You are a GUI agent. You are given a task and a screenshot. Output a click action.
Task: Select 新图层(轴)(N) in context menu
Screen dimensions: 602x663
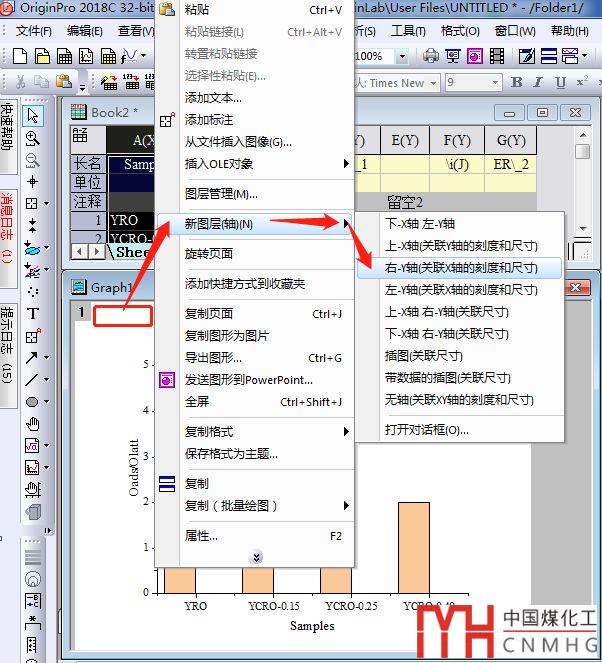[x=254, y=224]
